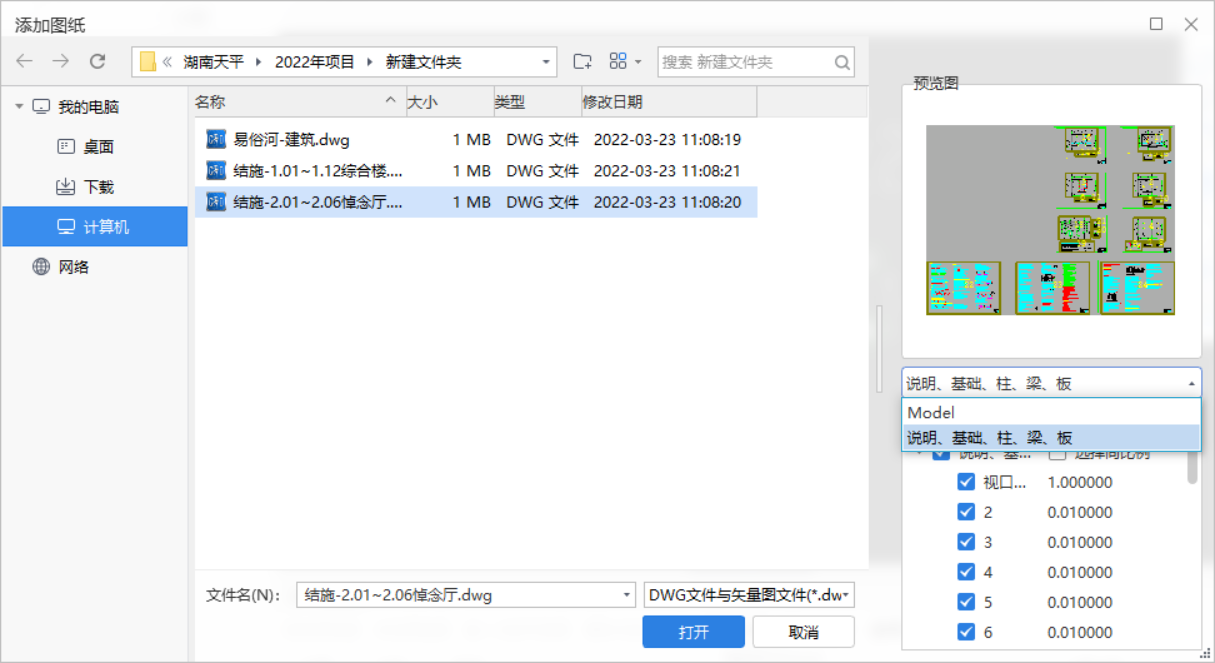Sort files by 类型 column

coord(537,102)
